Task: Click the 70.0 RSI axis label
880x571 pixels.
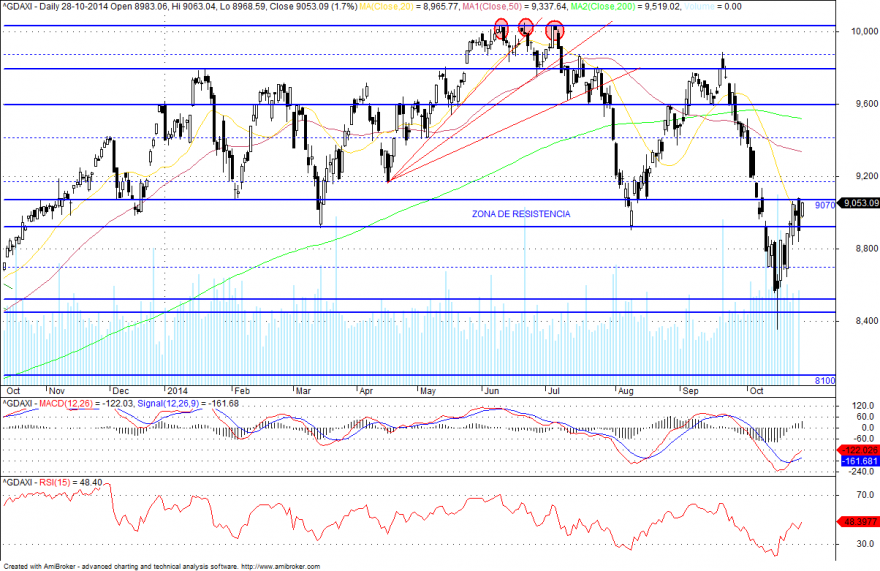Action: point(865,495)
